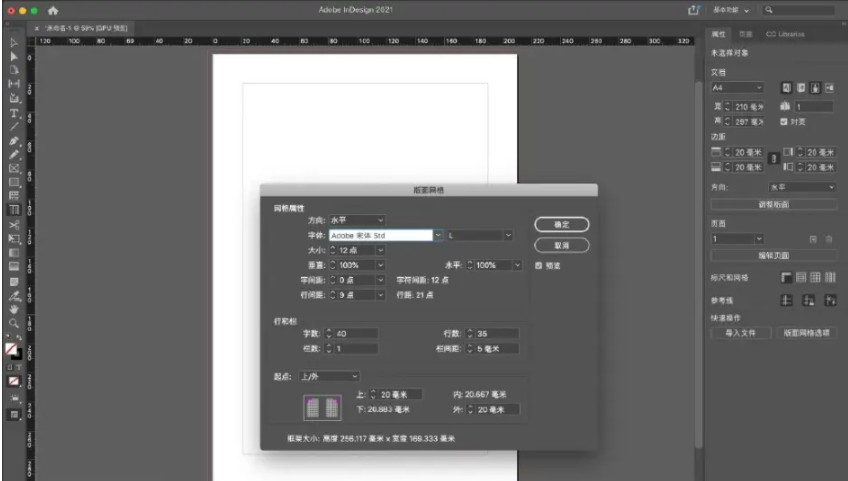Viewport: 848px width, 481px height.
Task: Select the Scissors tool
Action: tap(14, 225)
